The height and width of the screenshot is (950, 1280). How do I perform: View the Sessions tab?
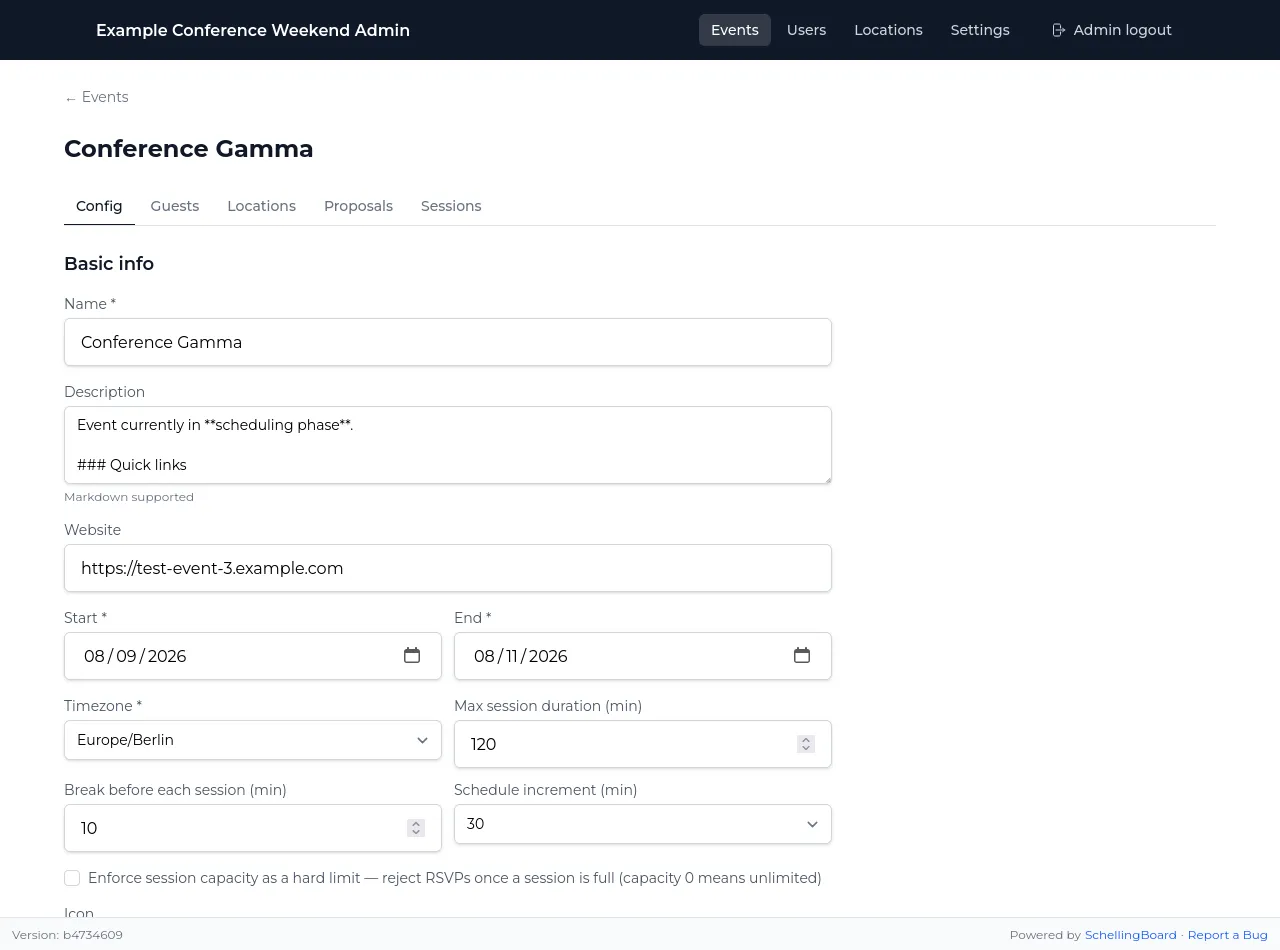[451, 206]
